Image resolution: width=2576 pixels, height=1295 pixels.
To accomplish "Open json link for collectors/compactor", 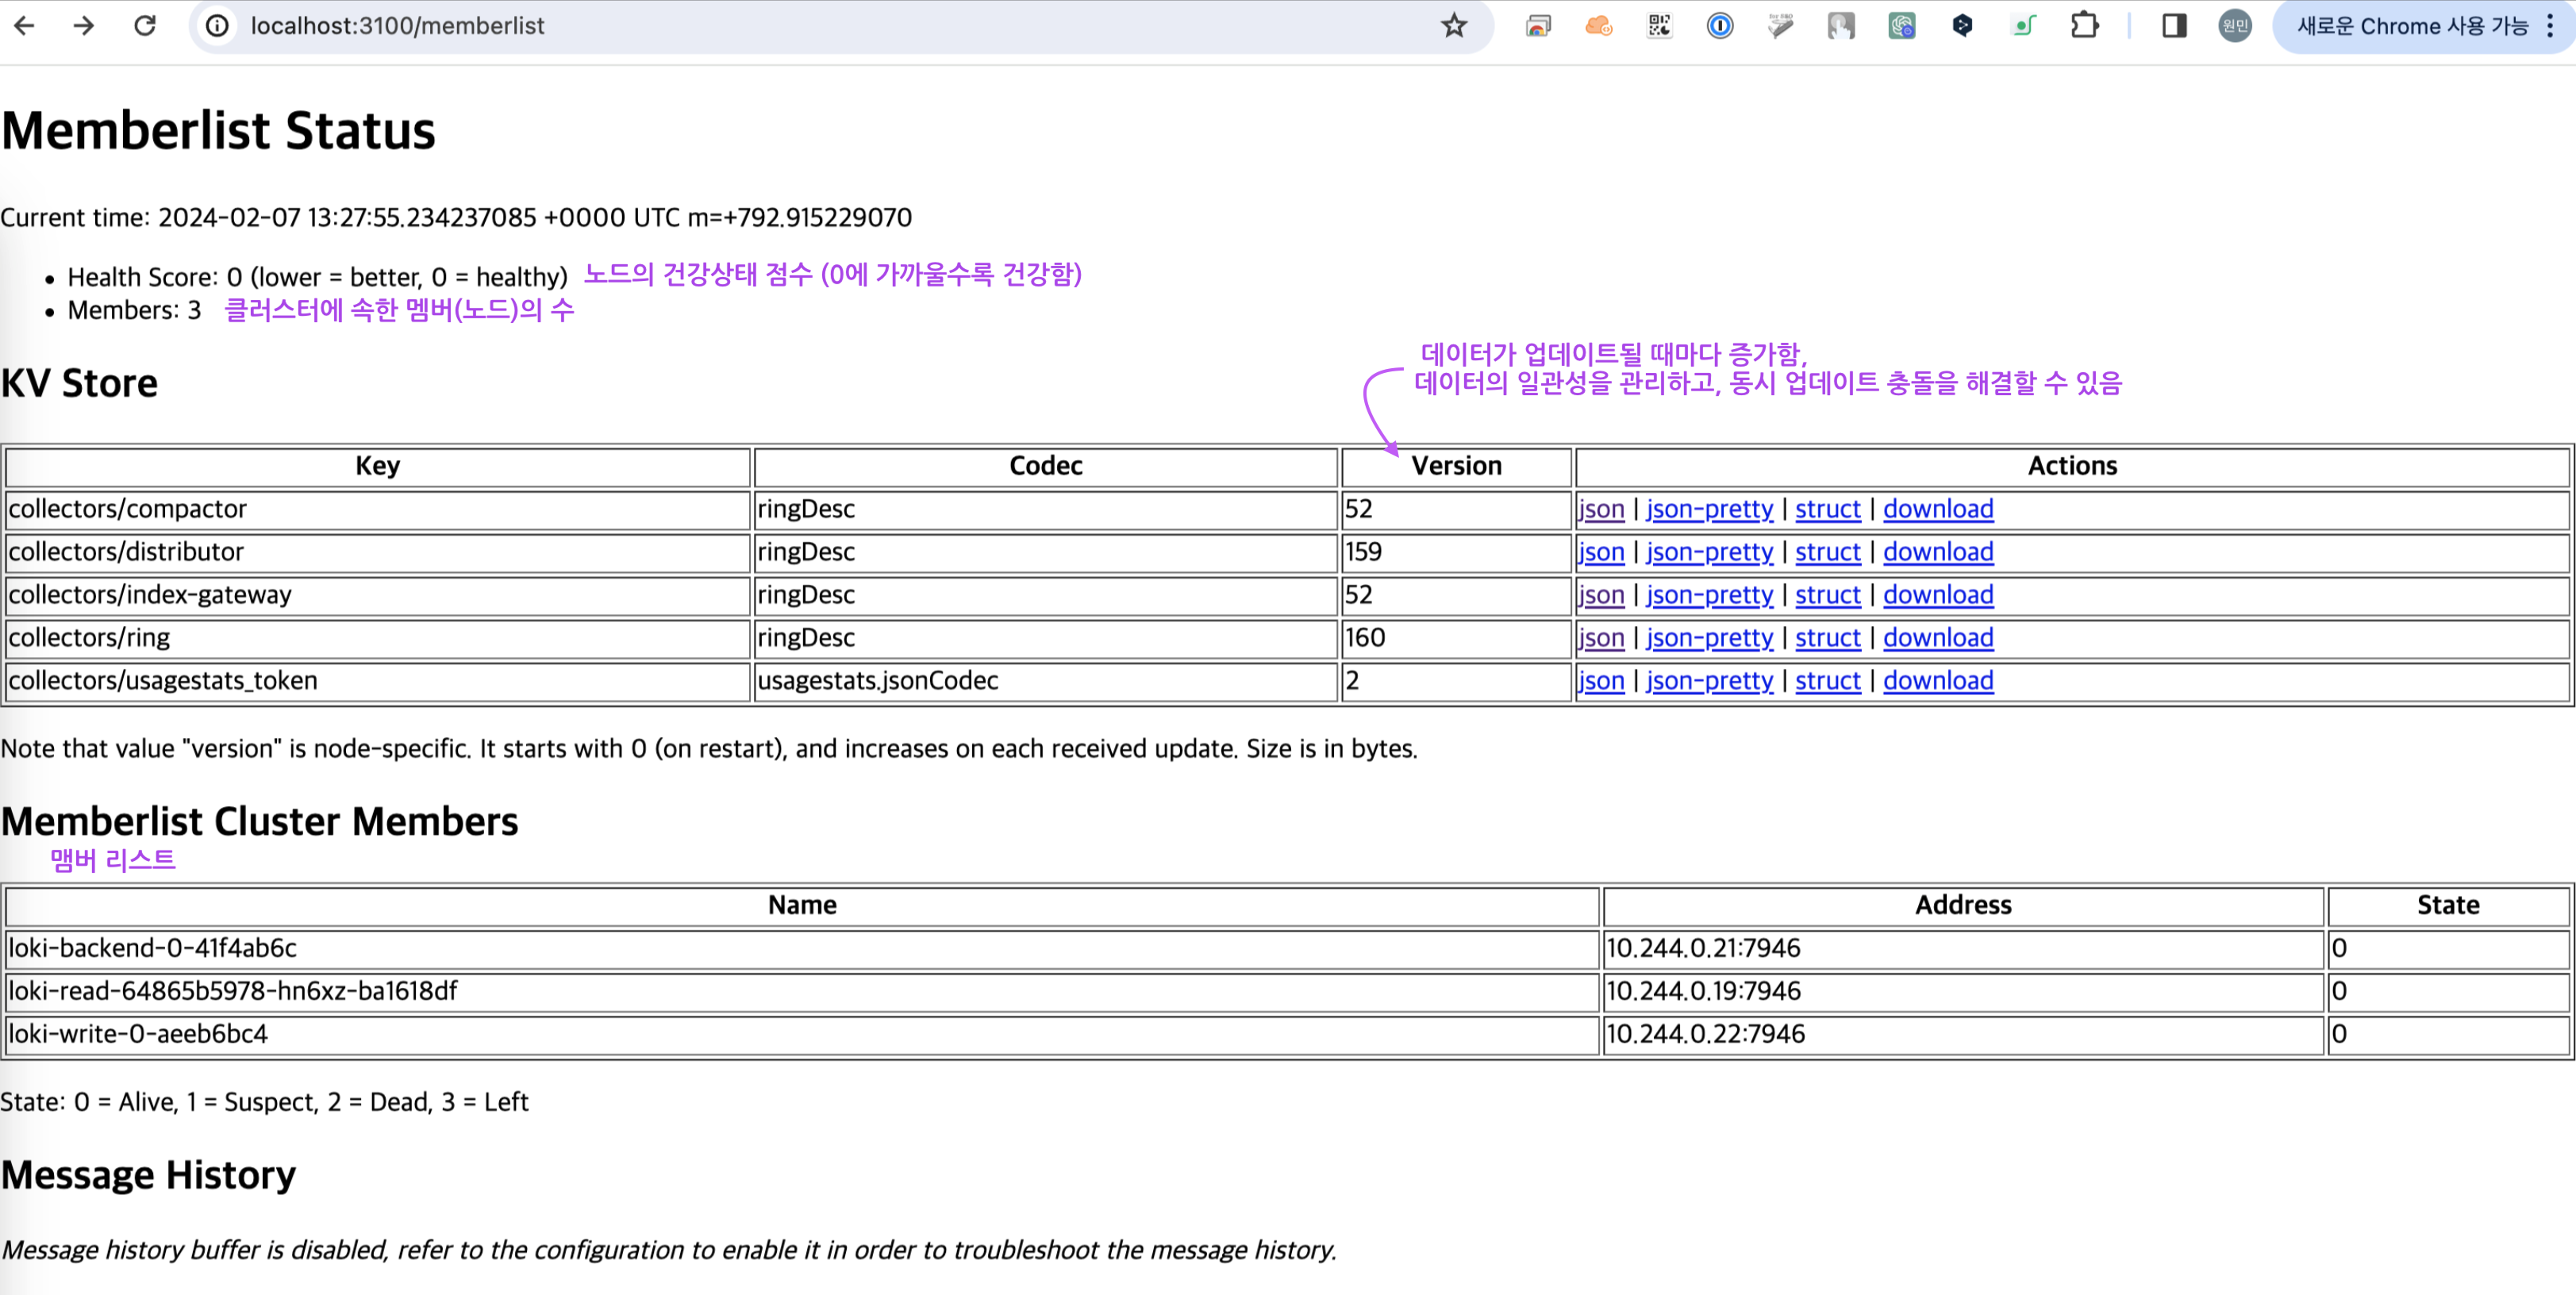I will tap(1601, 509).
